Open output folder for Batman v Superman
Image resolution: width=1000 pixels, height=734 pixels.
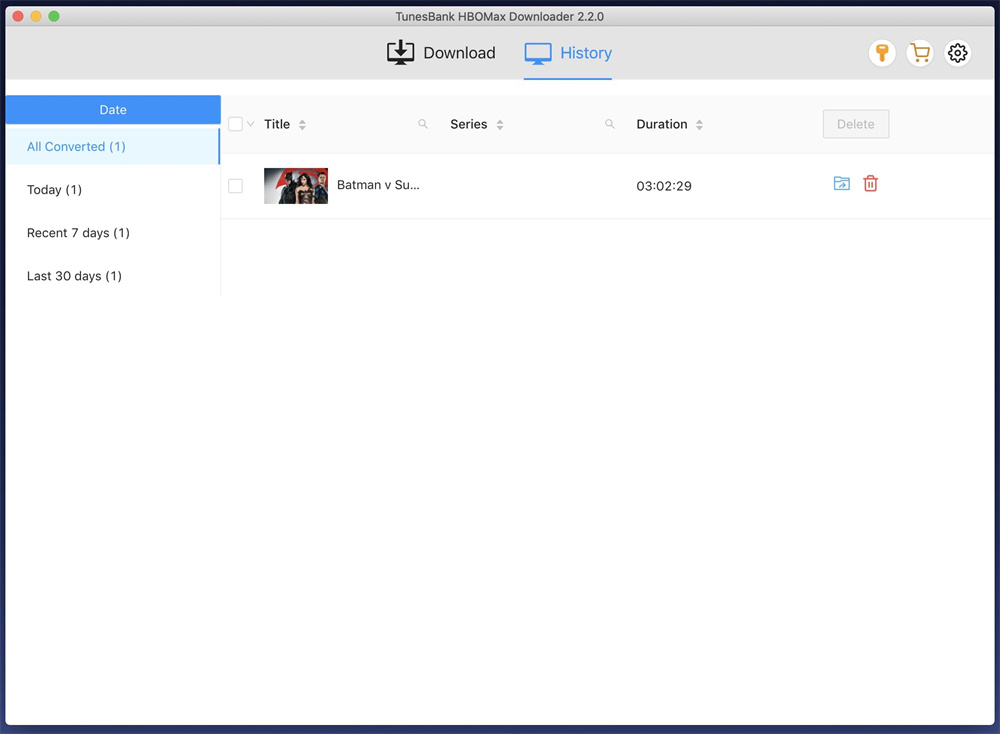click(842, 184)
